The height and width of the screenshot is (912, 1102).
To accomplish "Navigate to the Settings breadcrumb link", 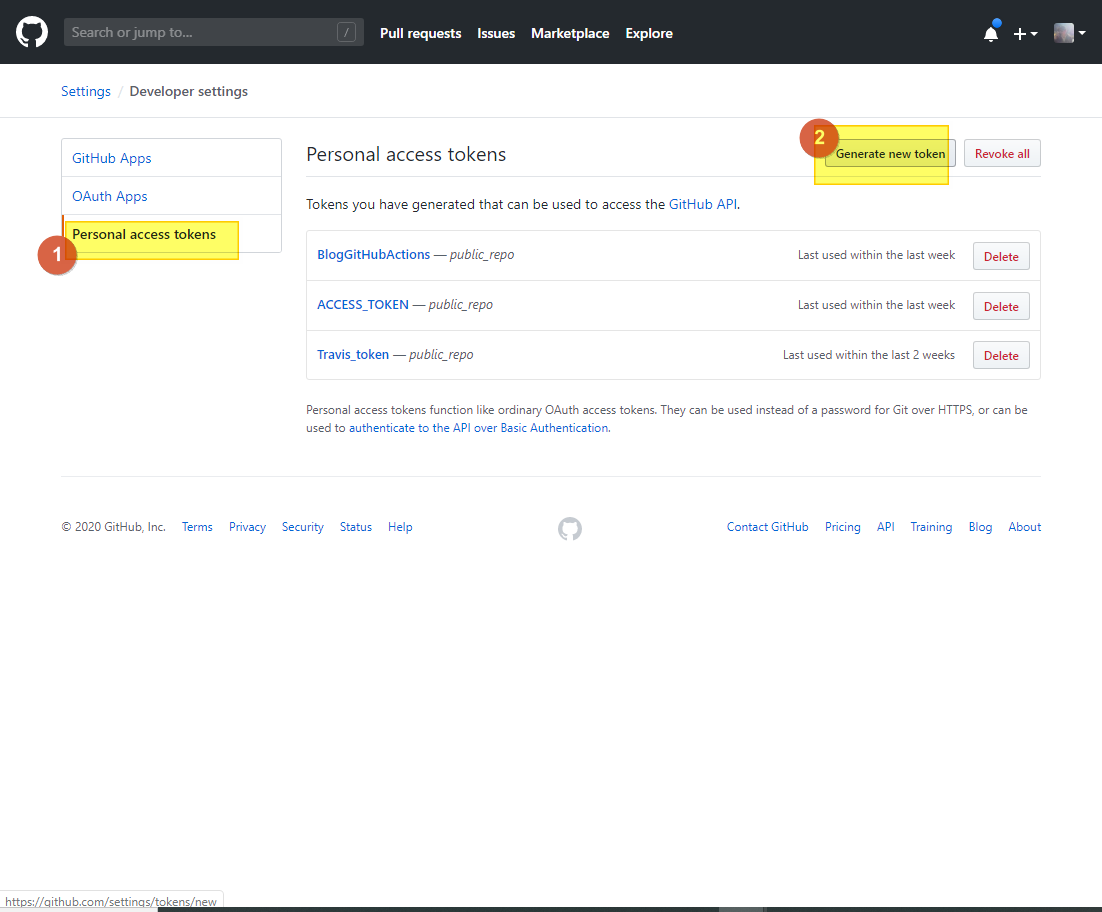I will [x=86, y=91].
